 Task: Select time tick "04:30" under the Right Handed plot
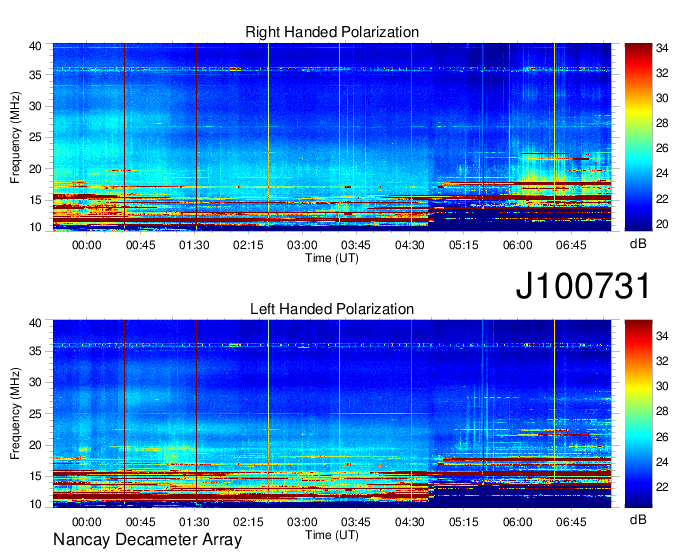pos(409,245)
